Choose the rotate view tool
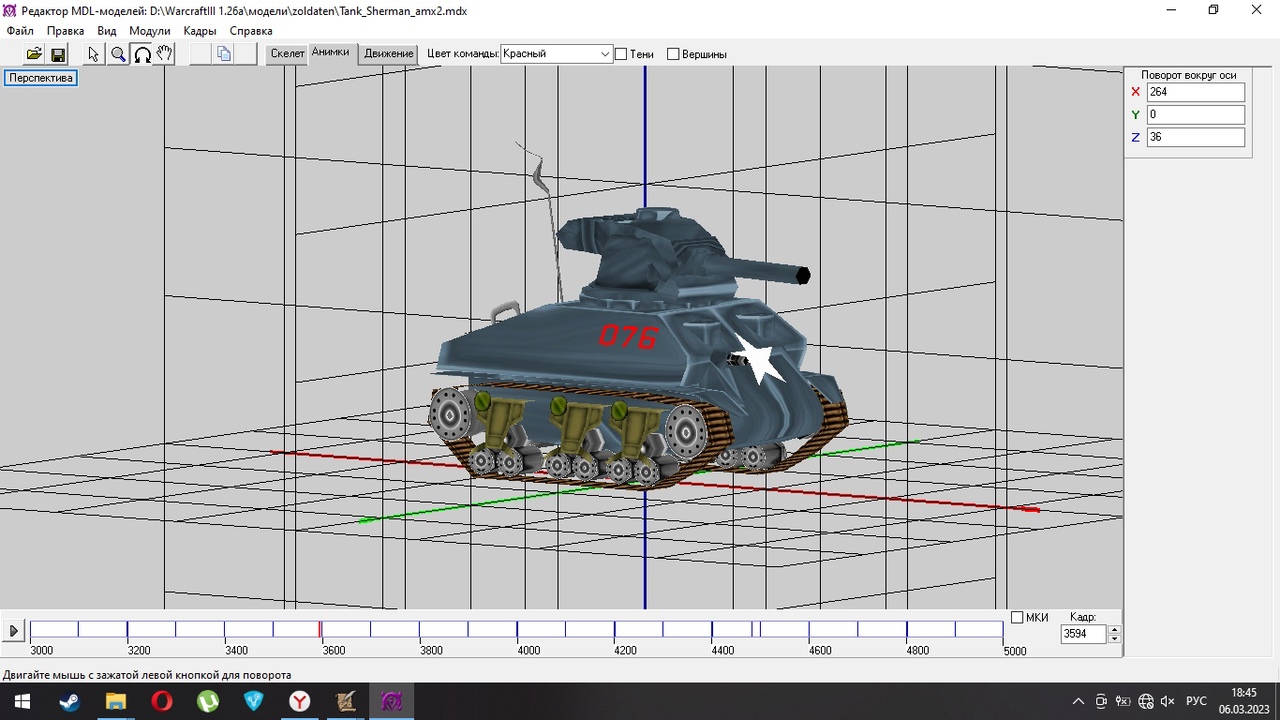 [142, 54]
